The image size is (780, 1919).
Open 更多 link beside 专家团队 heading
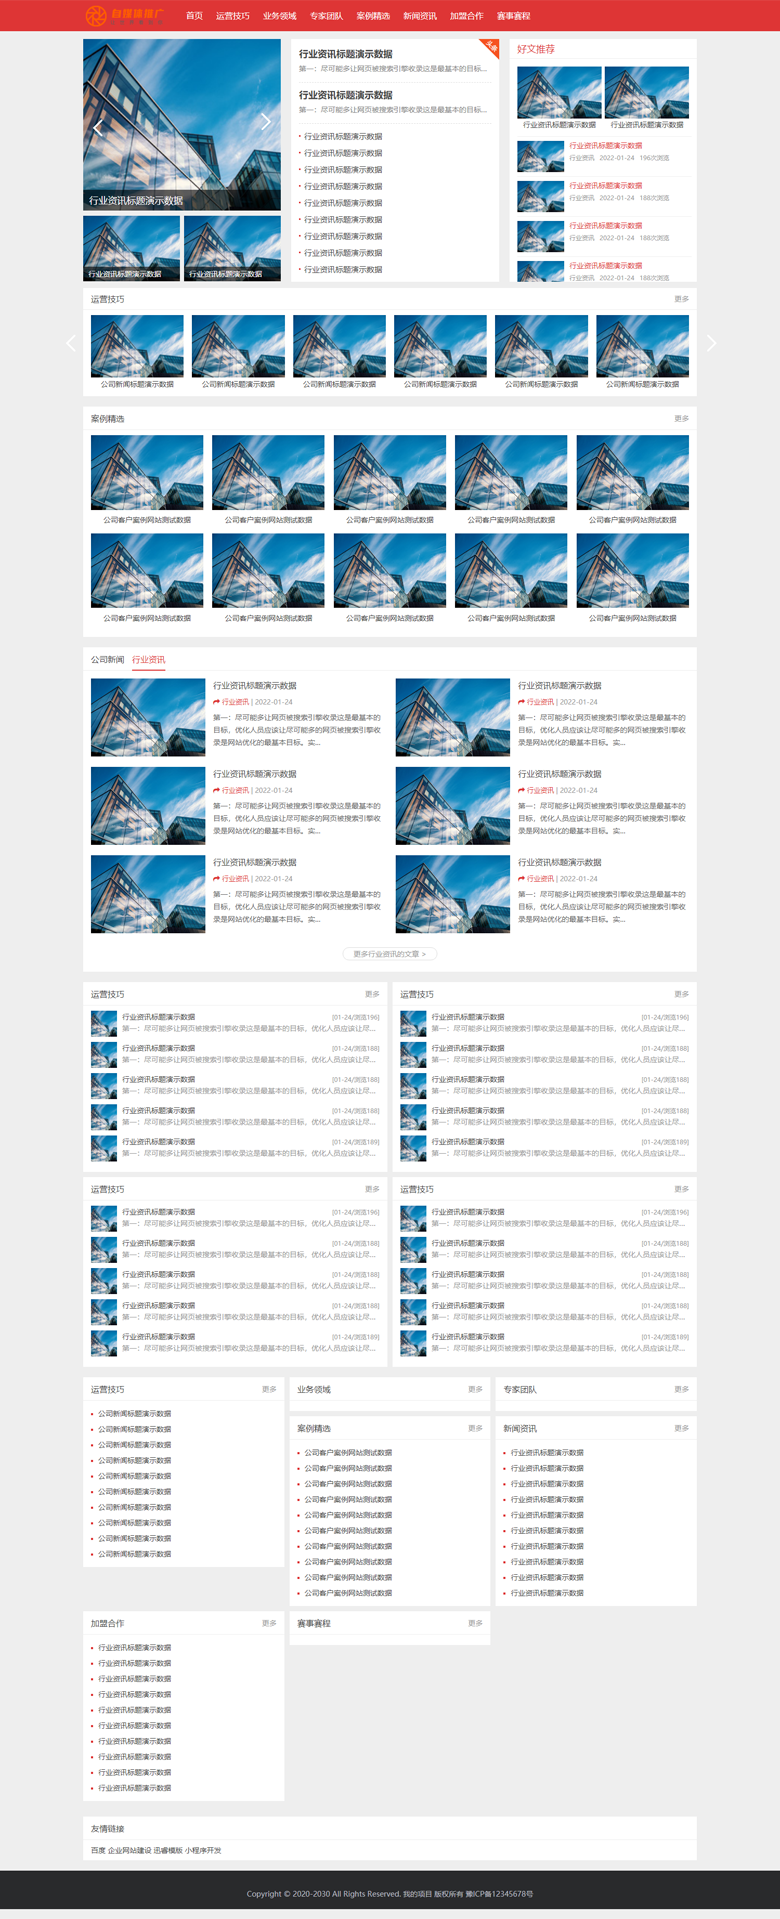pyautogui.click(x=681, y=1389)
